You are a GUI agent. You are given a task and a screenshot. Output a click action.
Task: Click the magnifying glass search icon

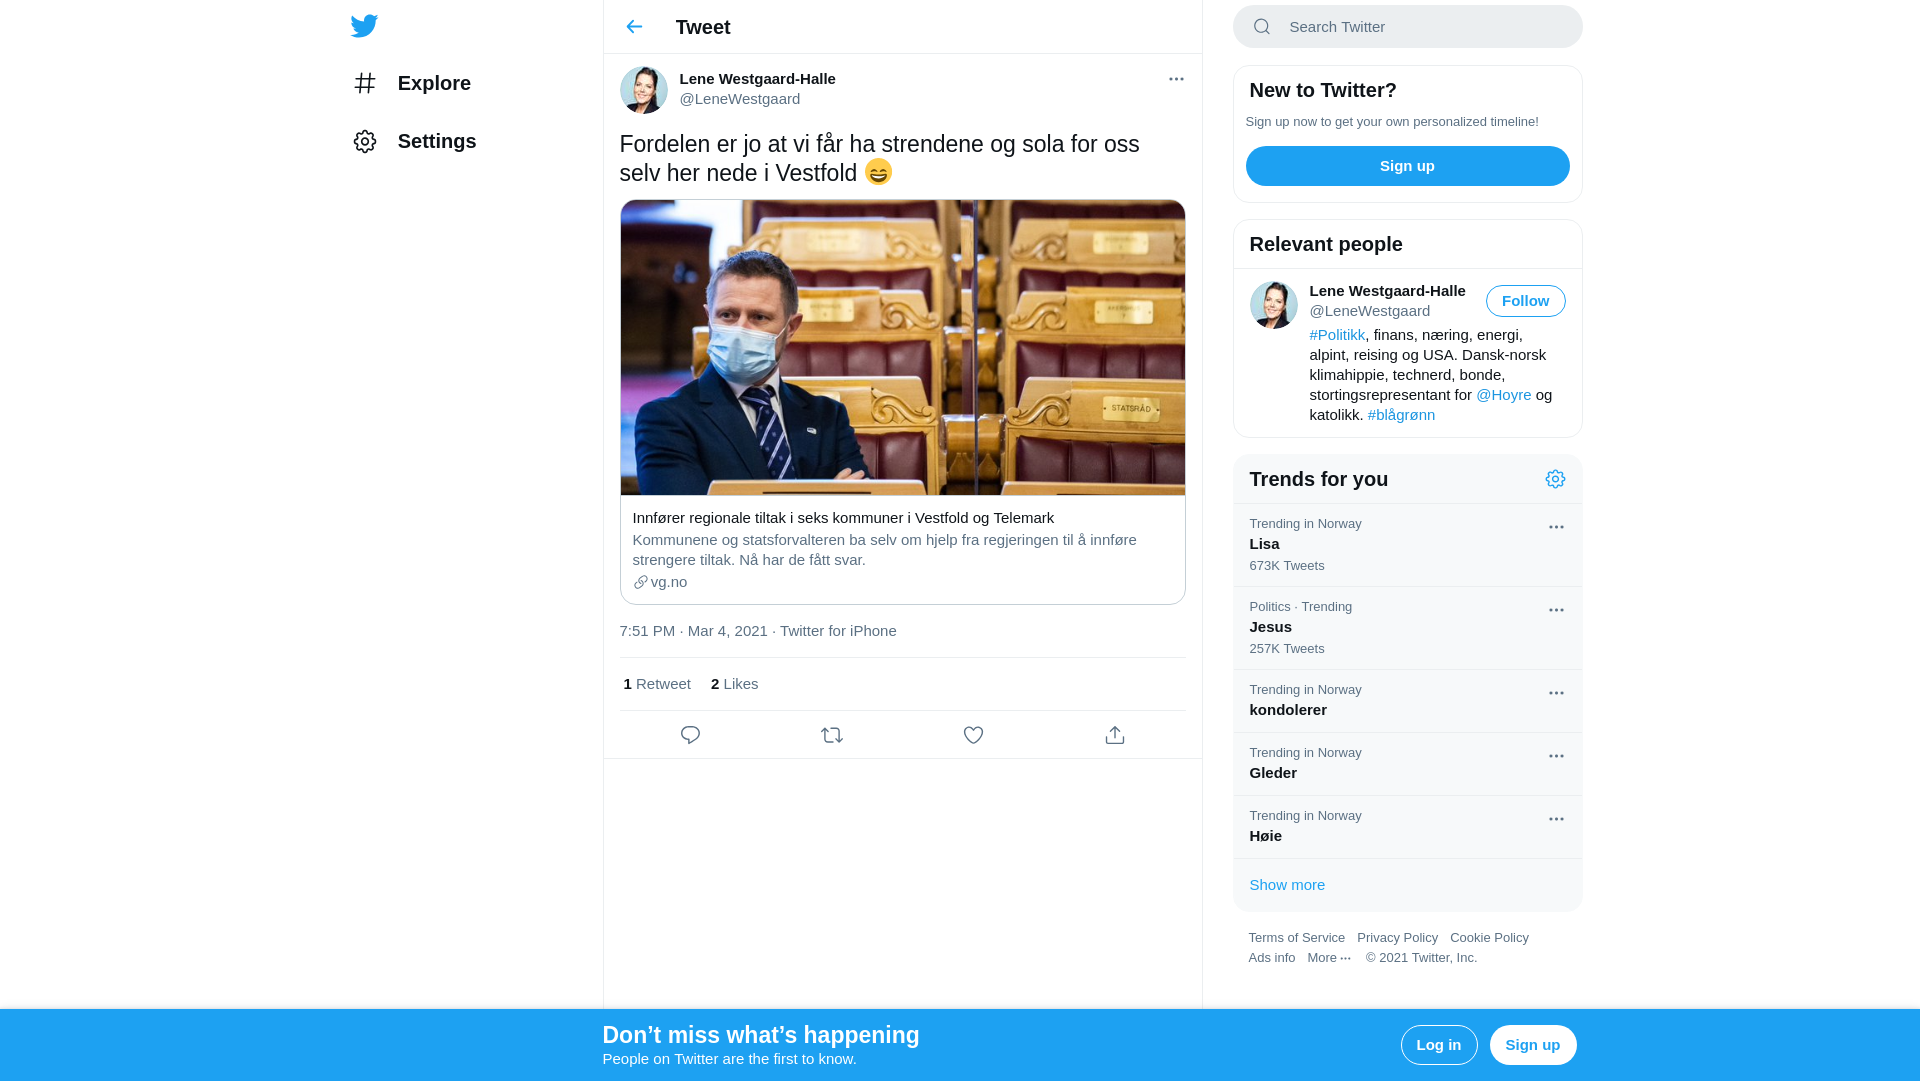click(x=1262, y=27)
